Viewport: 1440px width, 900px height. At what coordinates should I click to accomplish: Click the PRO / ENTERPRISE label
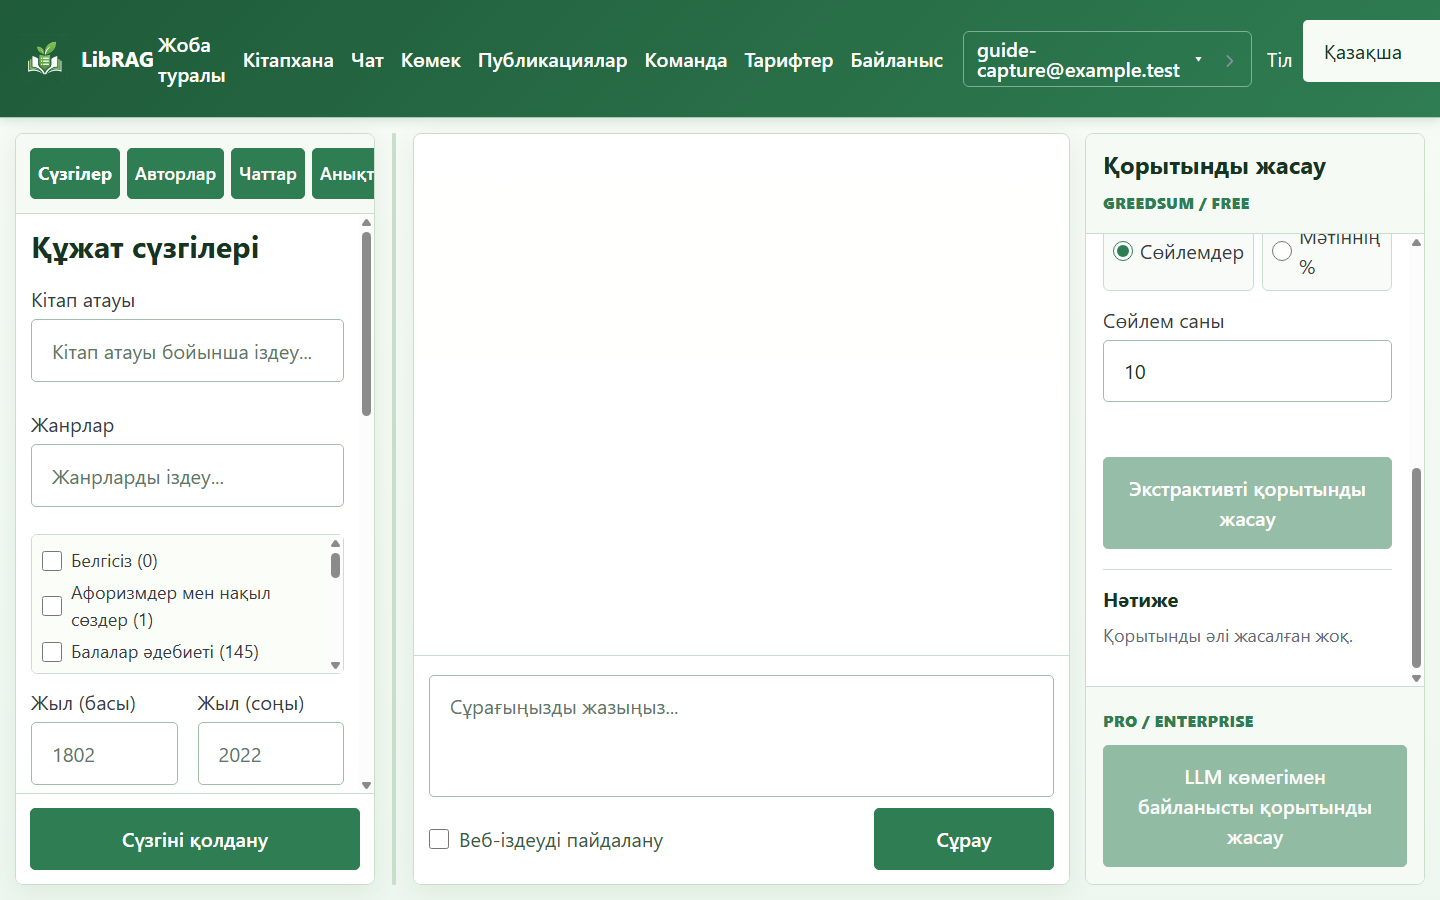tap(1178, 721)
